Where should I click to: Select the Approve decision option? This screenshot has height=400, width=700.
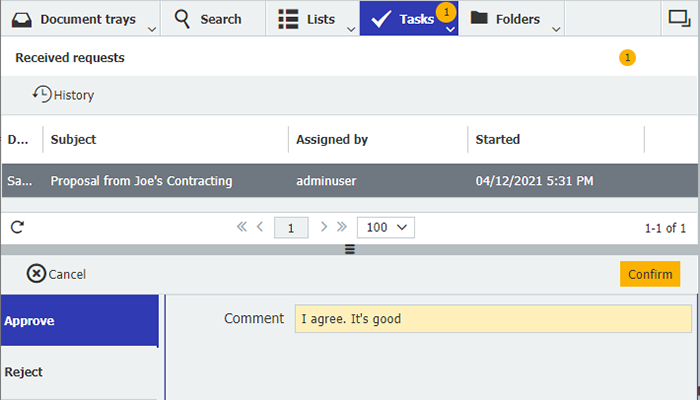pos(79,321)
